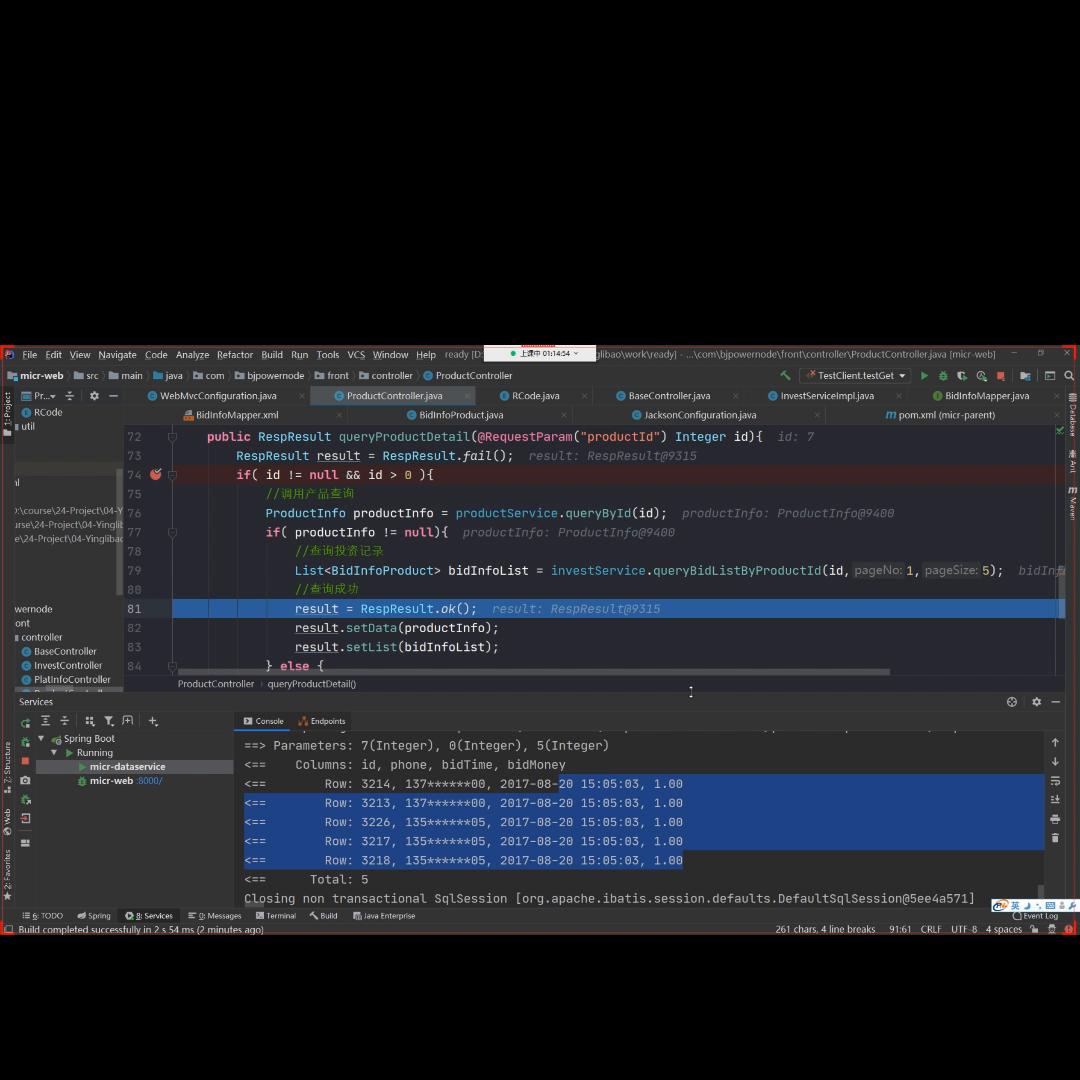Open Group By options in Services

pyautogui.click(x=90, y=720)
